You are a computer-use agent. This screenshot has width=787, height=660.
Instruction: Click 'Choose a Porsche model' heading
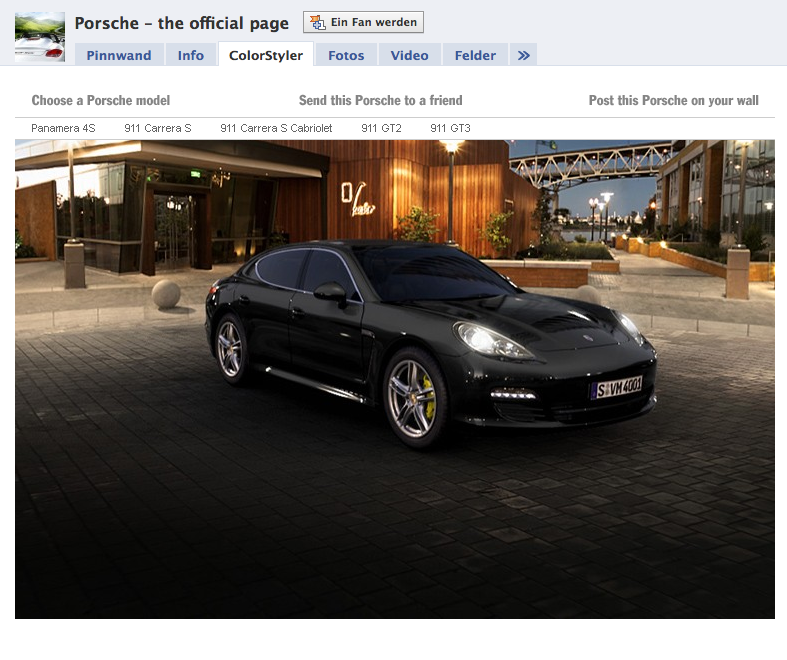[101, 100]
